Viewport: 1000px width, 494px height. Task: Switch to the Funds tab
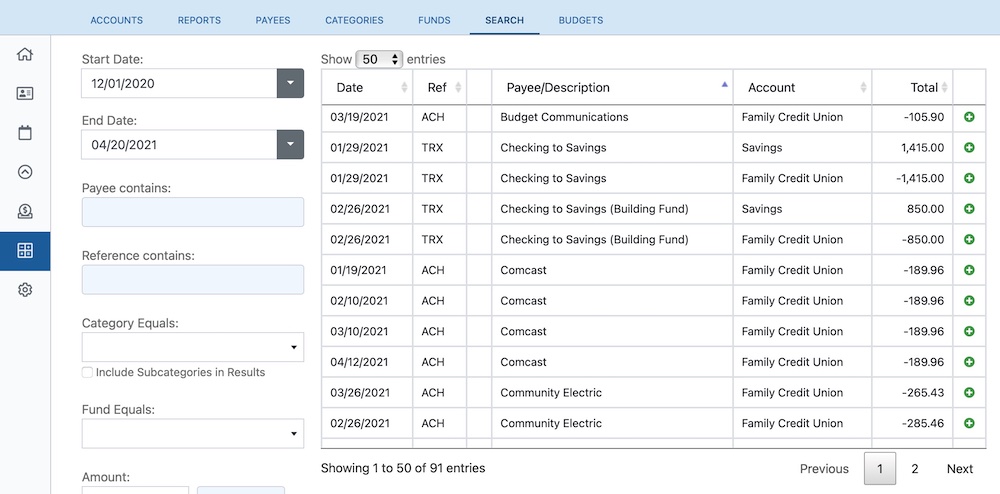[x=434, y=20]
